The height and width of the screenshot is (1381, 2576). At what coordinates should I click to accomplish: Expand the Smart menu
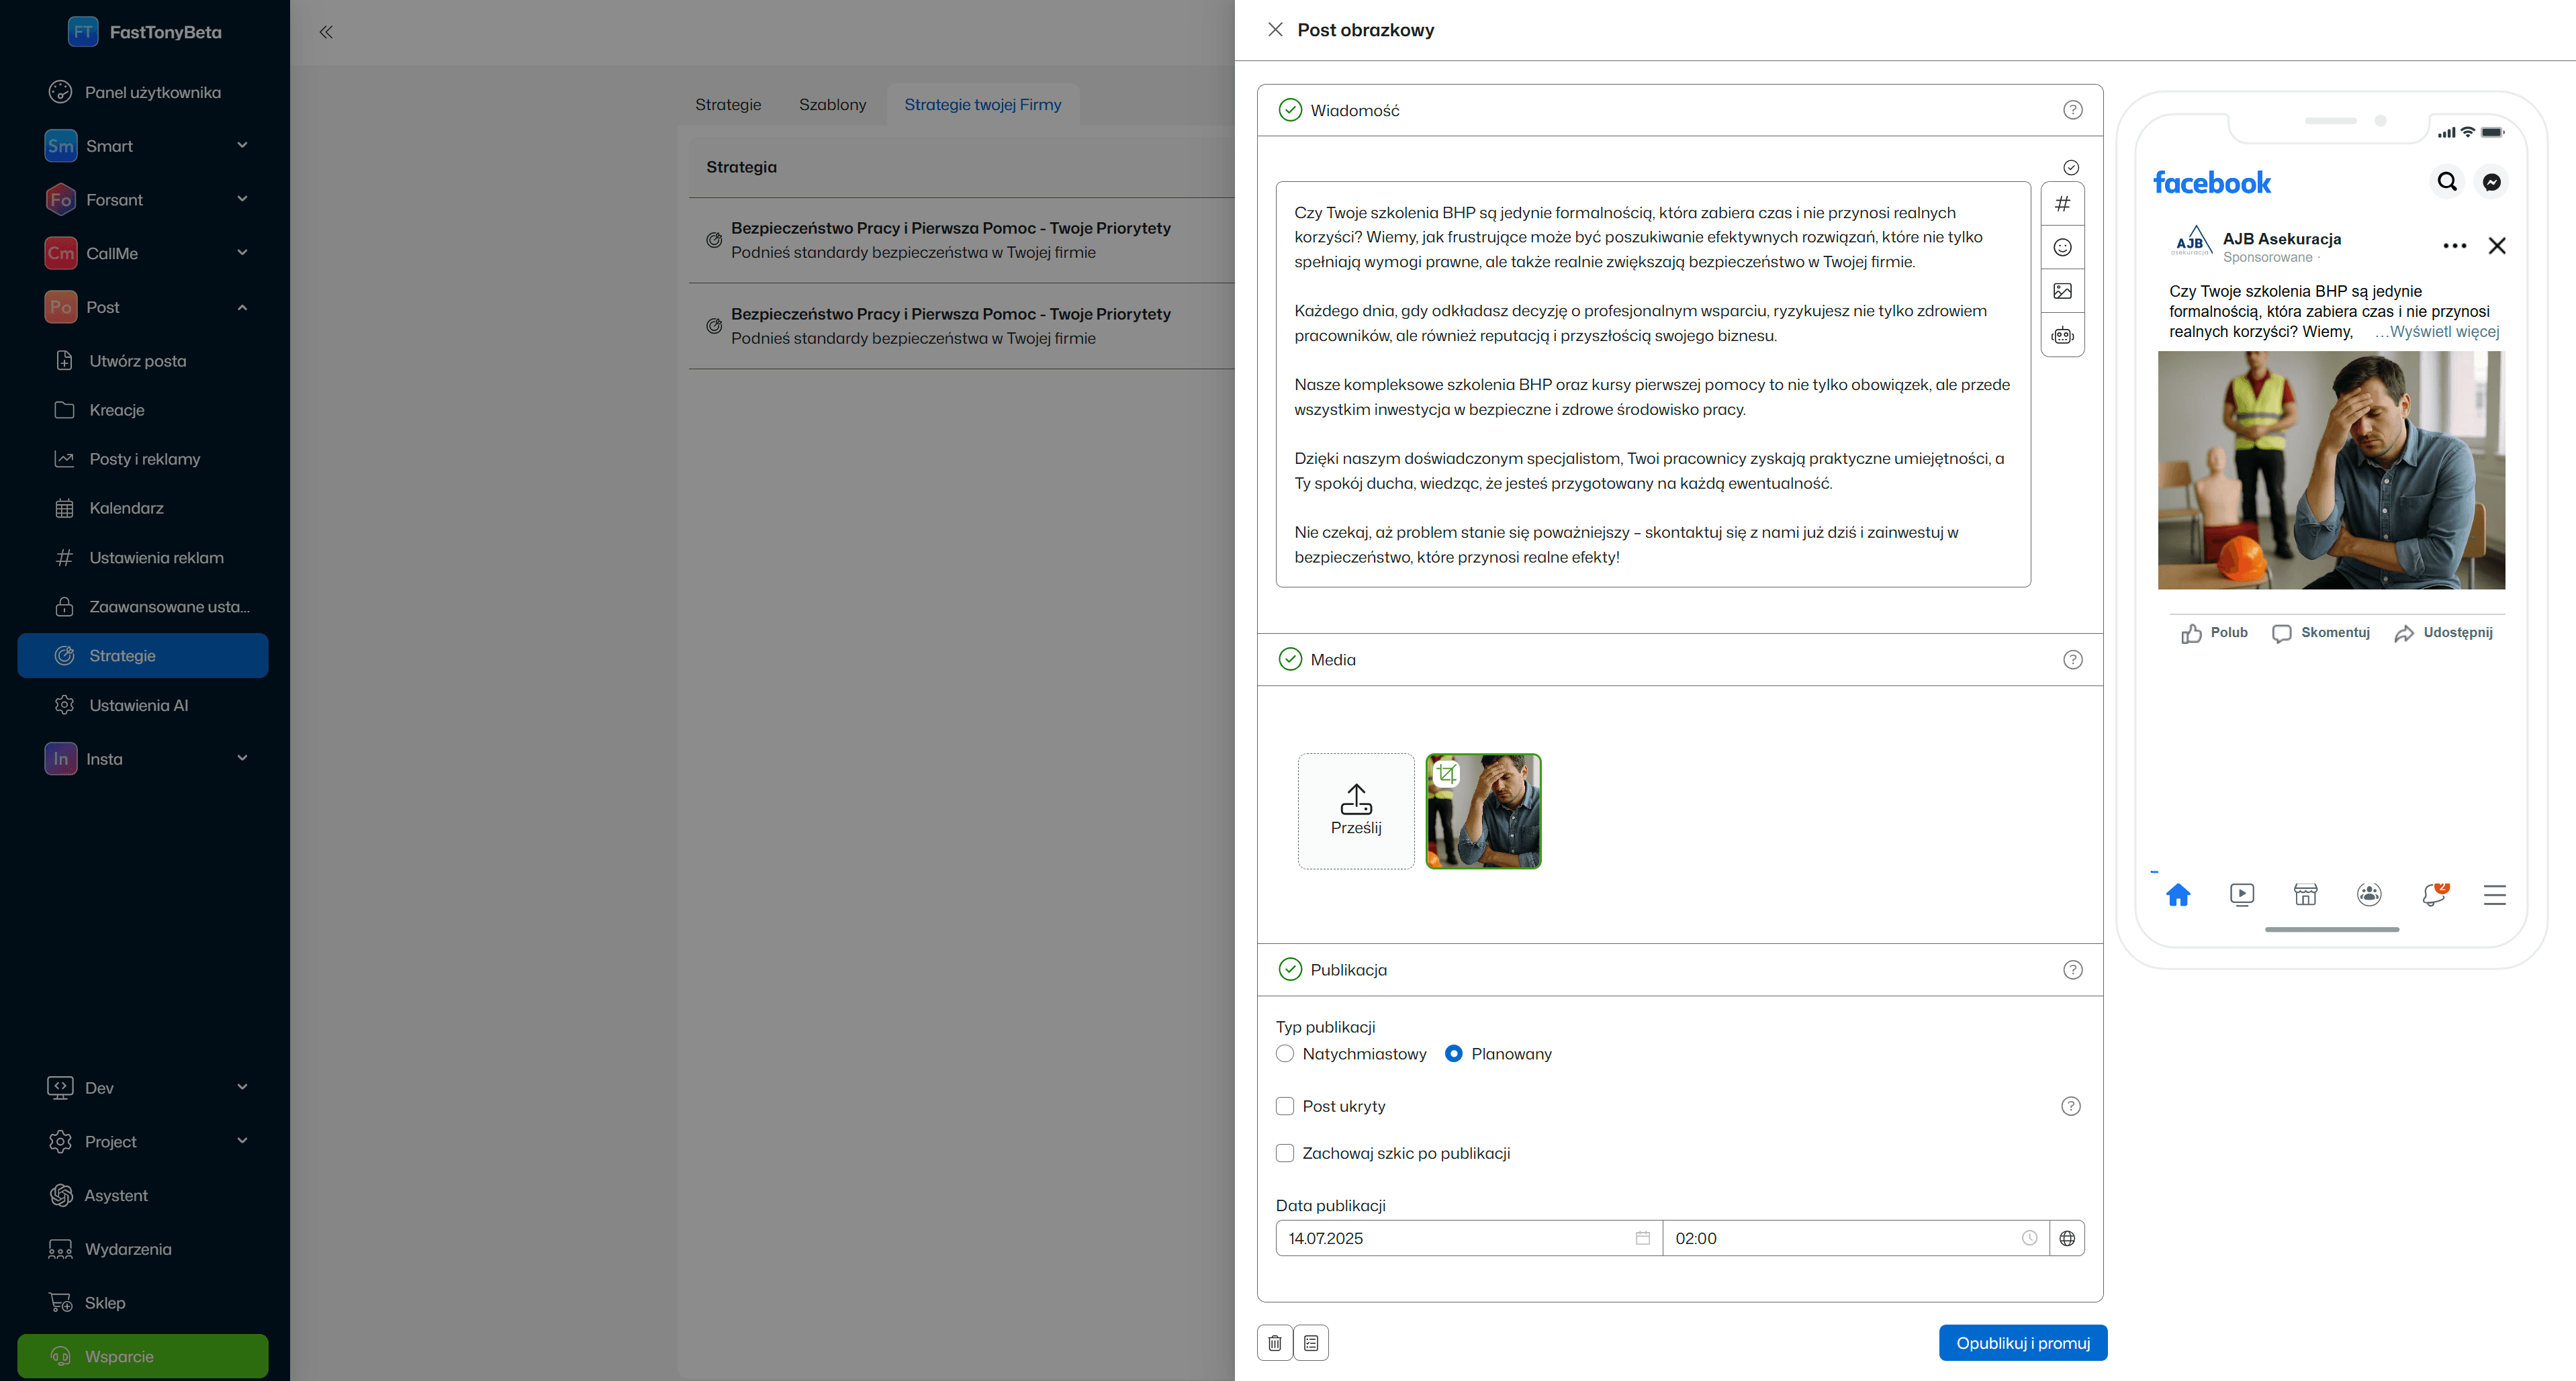pyautogui.click(x=144, y=146)
